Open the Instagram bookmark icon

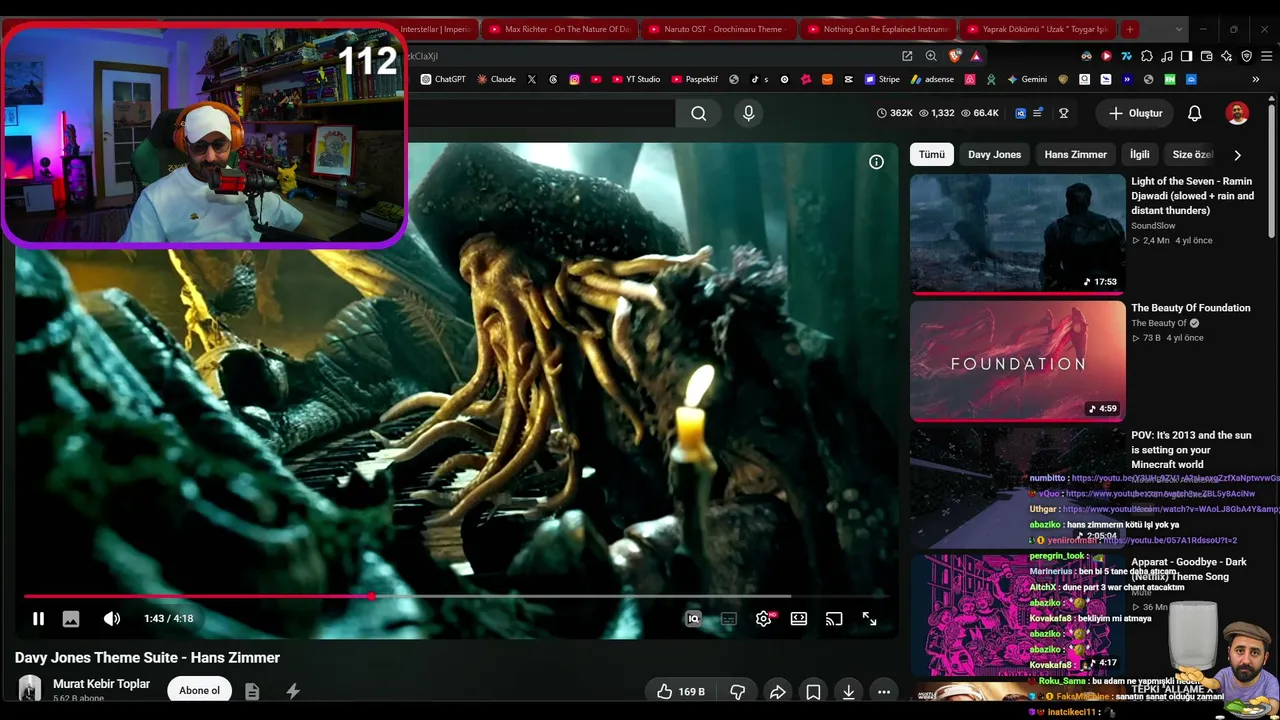(574, 79)
